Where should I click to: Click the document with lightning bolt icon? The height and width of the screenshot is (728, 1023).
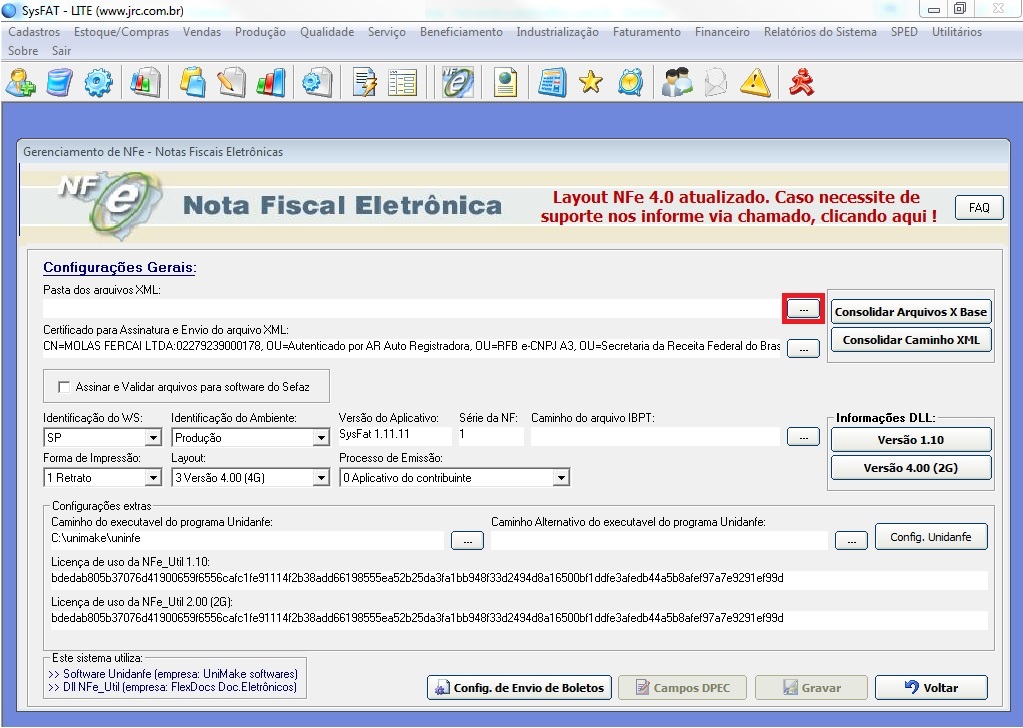(x=365, y=83)
